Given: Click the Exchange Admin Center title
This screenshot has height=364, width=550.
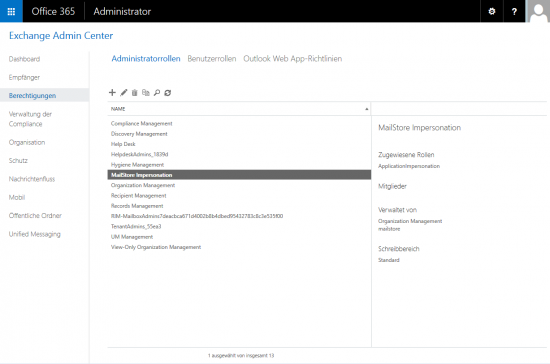Looking at the screenshot, I should 61,35.
